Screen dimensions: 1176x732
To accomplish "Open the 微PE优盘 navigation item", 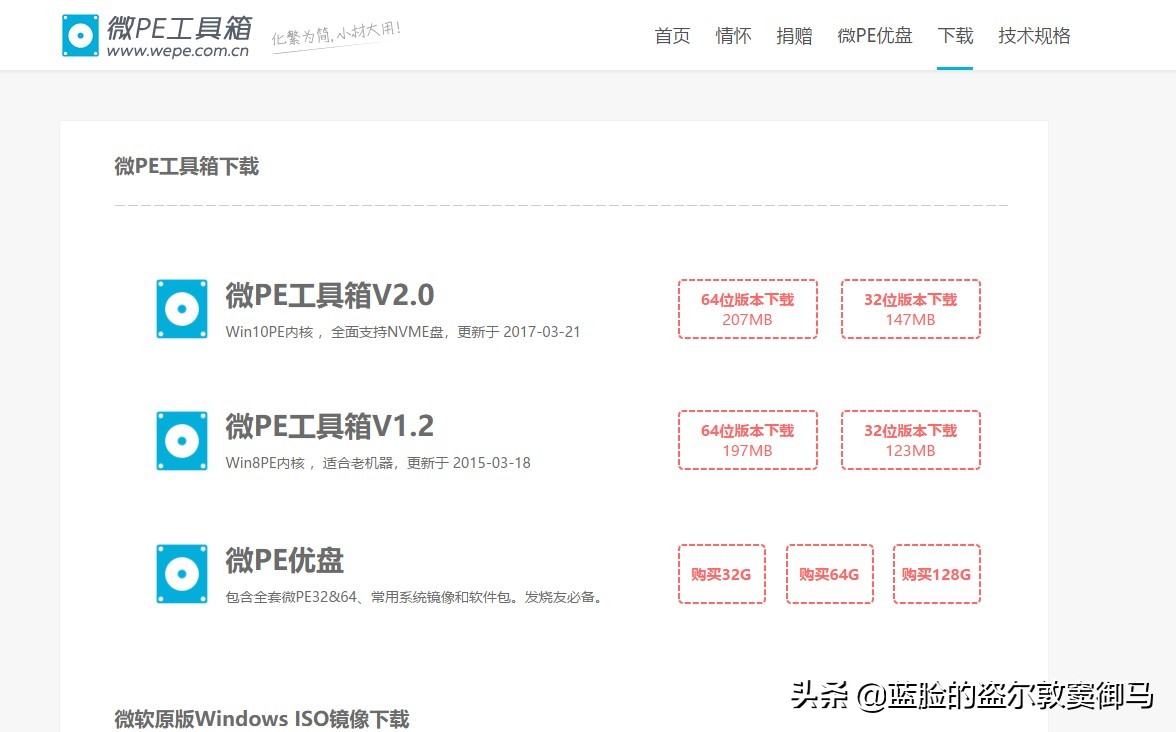I will pos(875,35).
